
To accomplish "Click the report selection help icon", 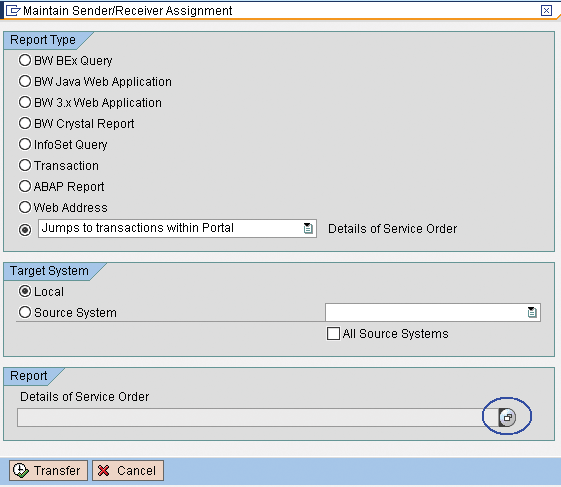I will tap(507, 417).
